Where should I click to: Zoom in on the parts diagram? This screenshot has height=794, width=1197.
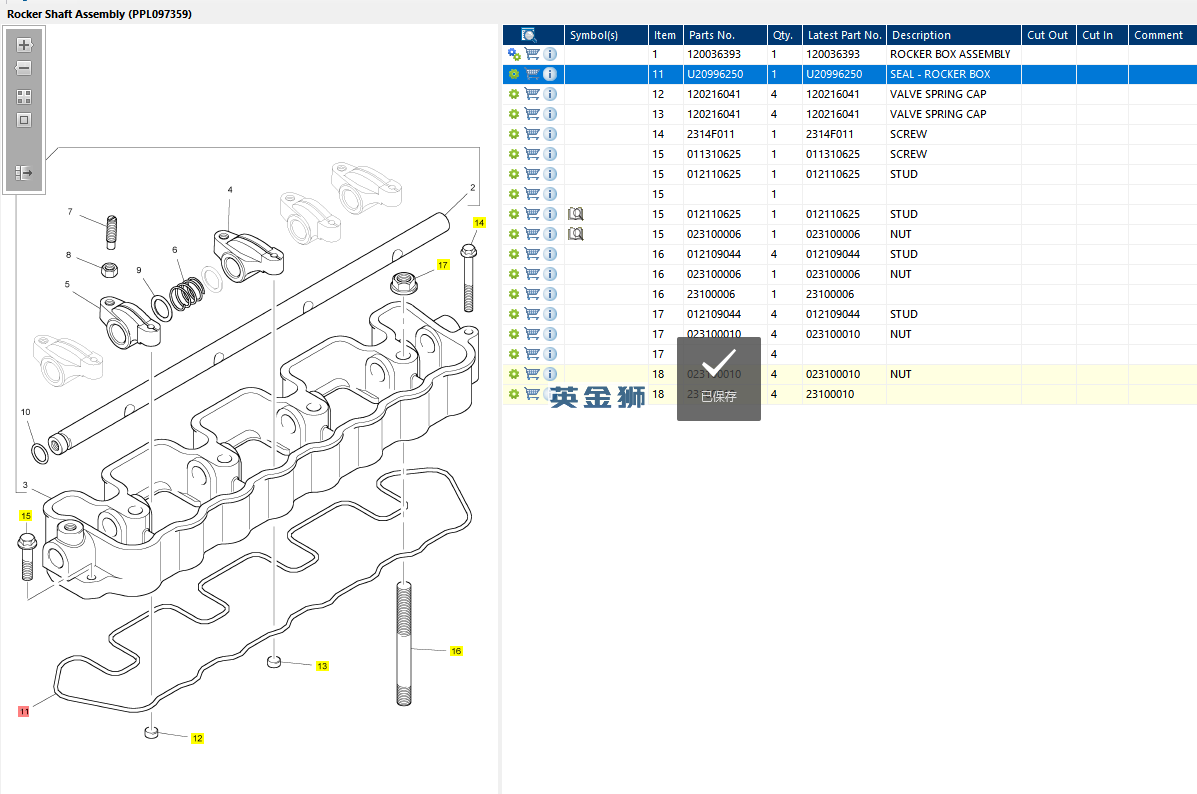pyautogui.click(x=24, y=45)
